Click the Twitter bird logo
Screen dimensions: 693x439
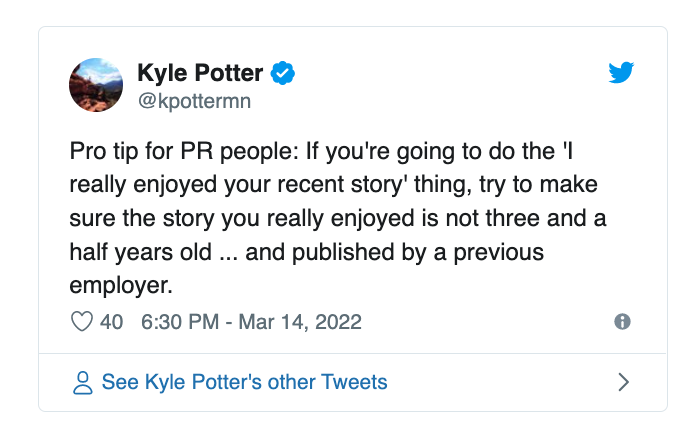pos(622,72)
